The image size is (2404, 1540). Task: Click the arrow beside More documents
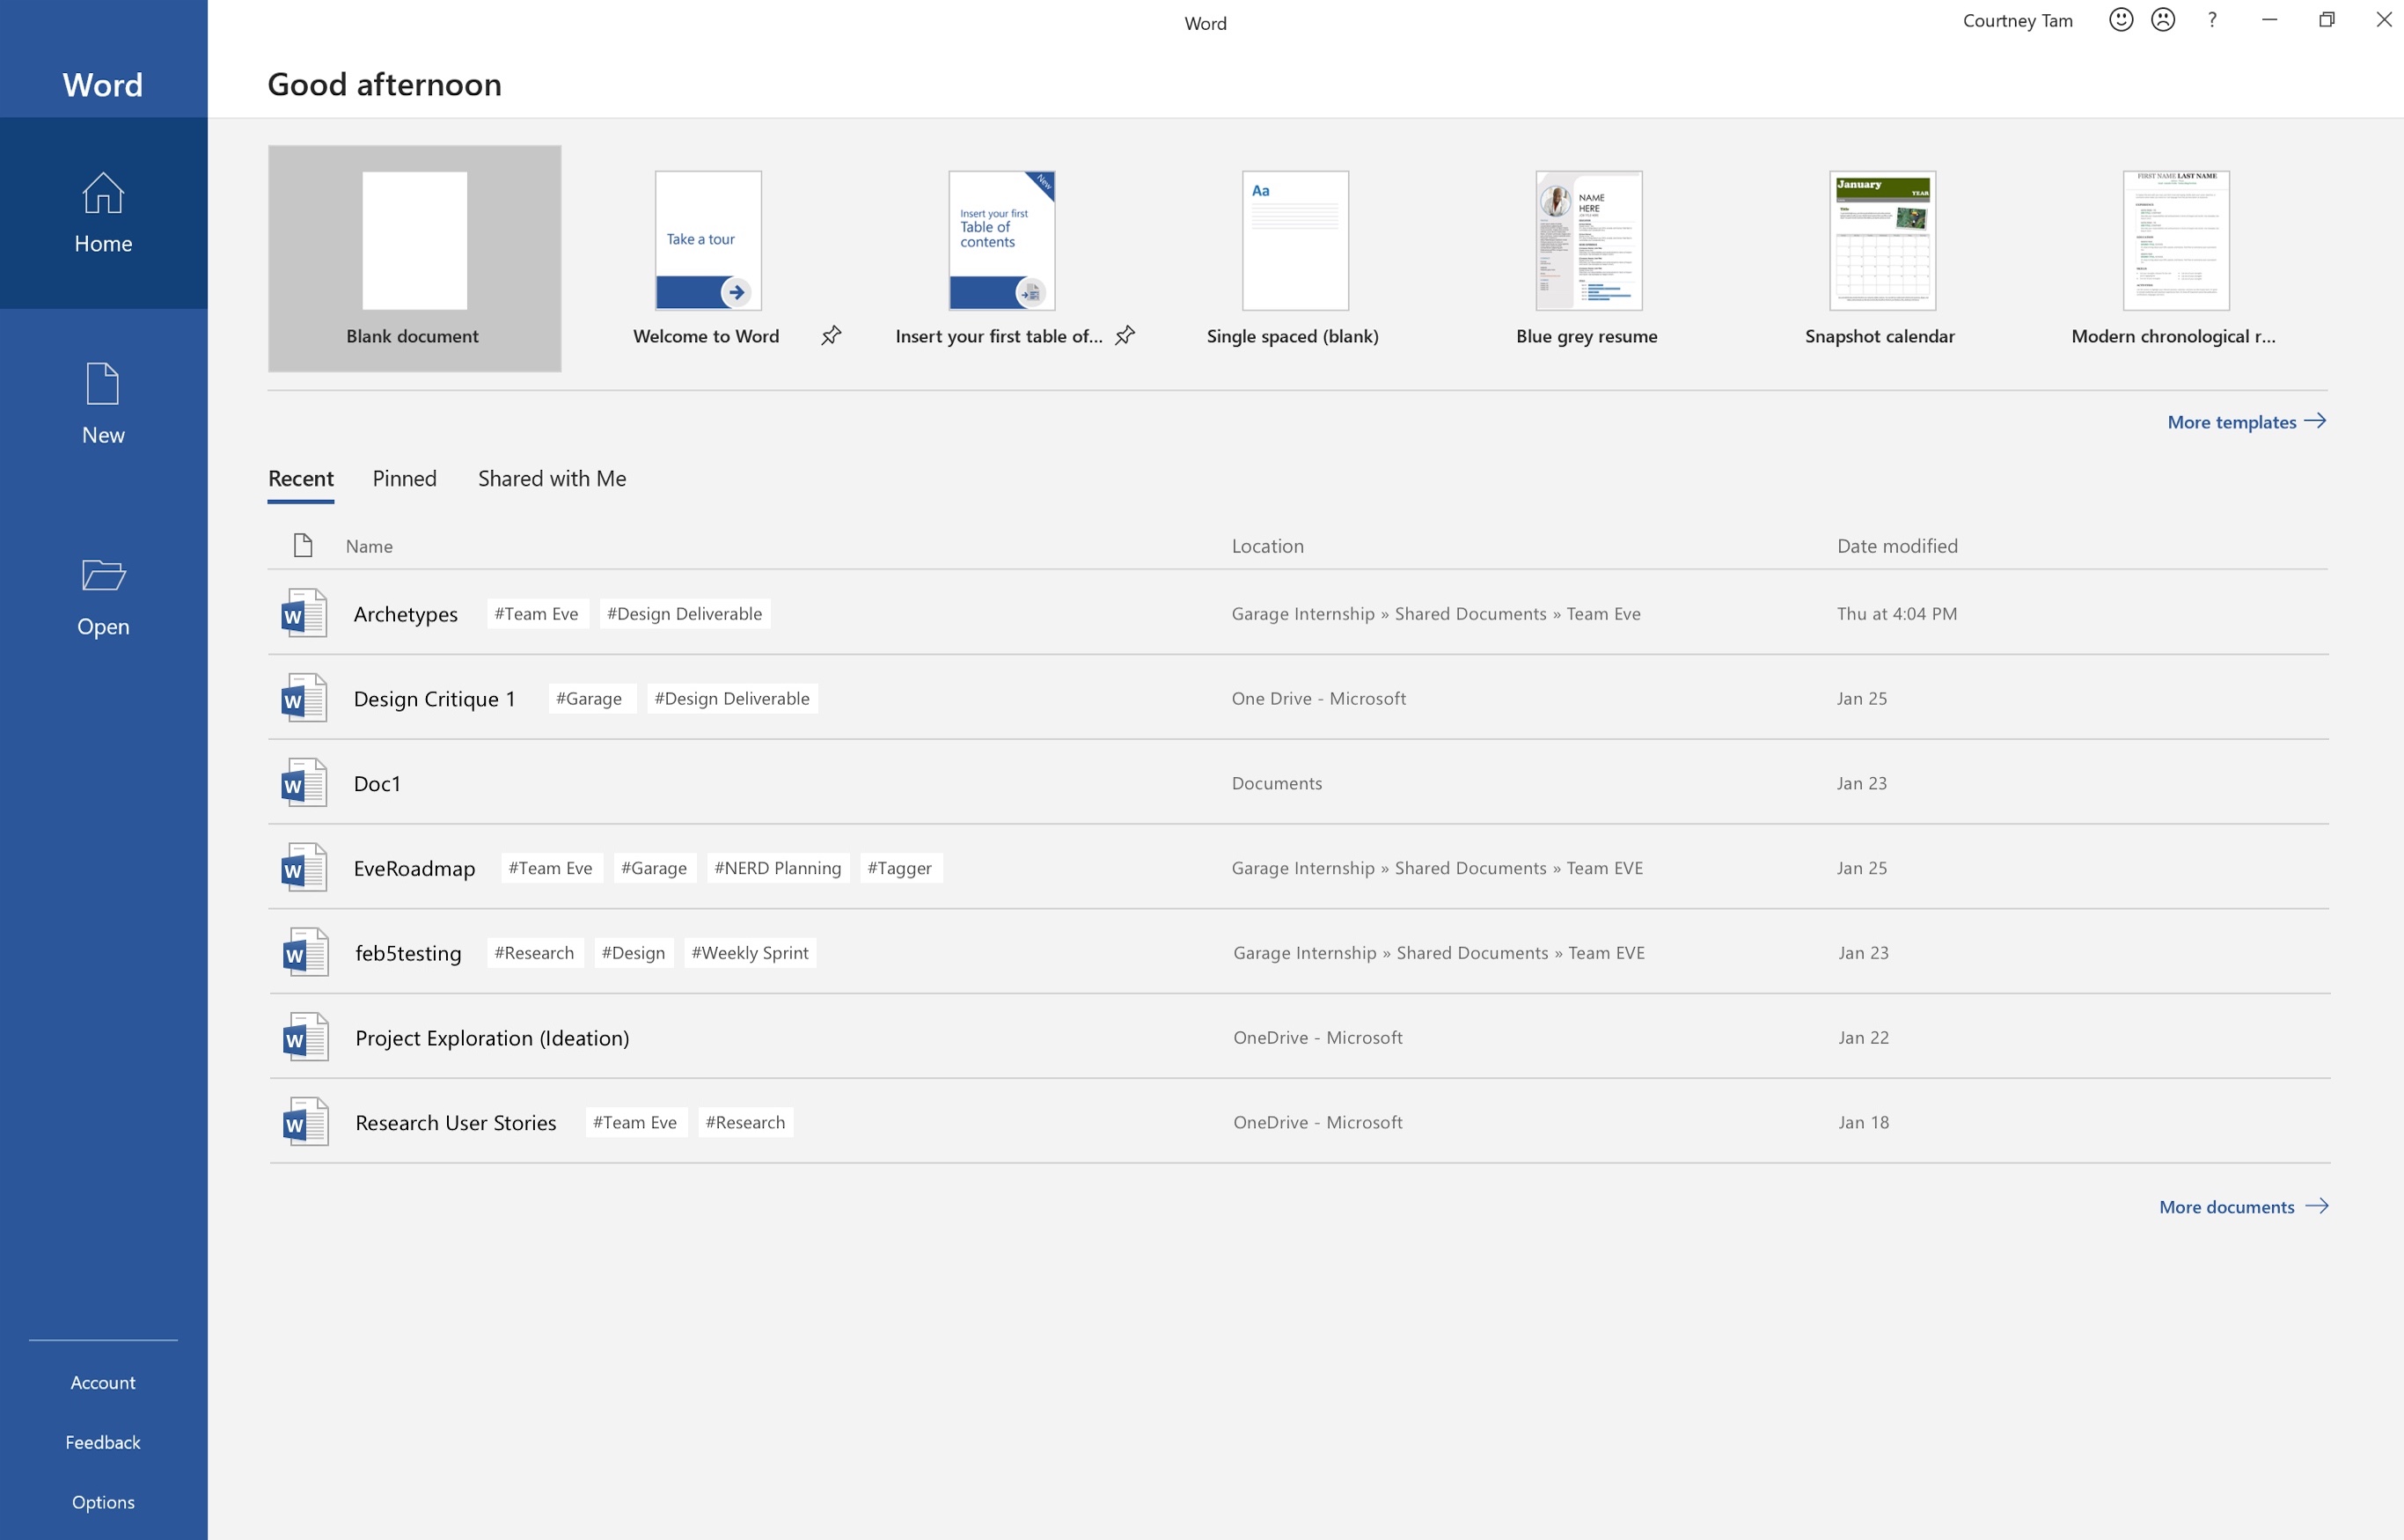[x=2317, y=1206]
